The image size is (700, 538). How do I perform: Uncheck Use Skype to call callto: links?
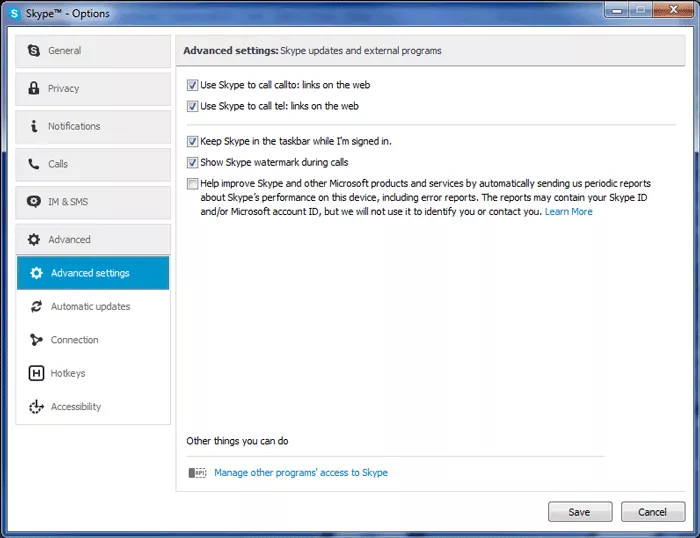click(192, 85)
